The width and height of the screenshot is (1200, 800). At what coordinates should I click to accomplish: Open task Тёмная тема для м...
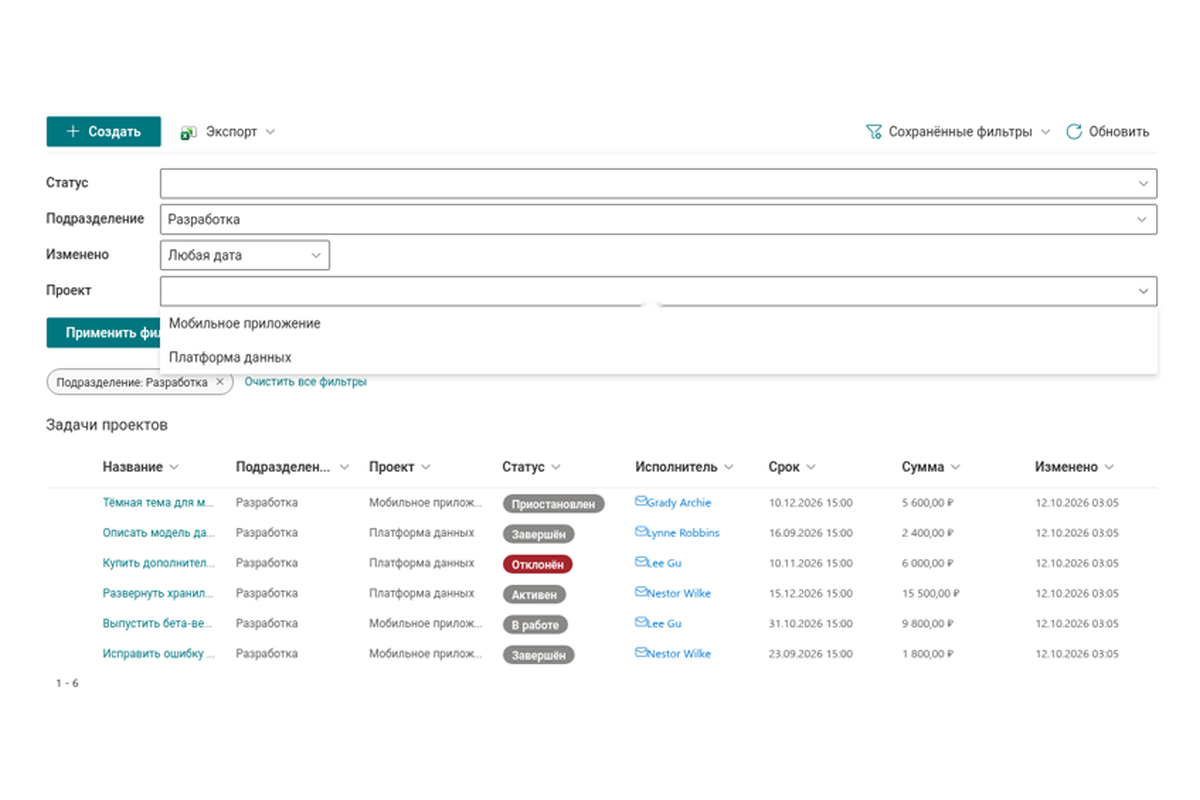coord(158,503)
